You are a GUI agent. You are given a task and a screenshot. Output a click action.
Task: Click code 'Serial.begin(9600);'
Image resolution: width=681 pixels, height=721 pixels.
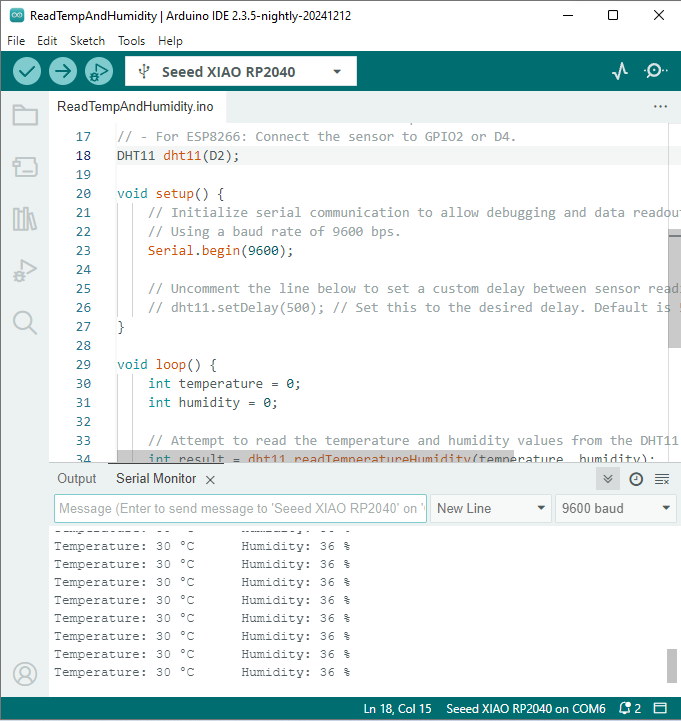220,251
